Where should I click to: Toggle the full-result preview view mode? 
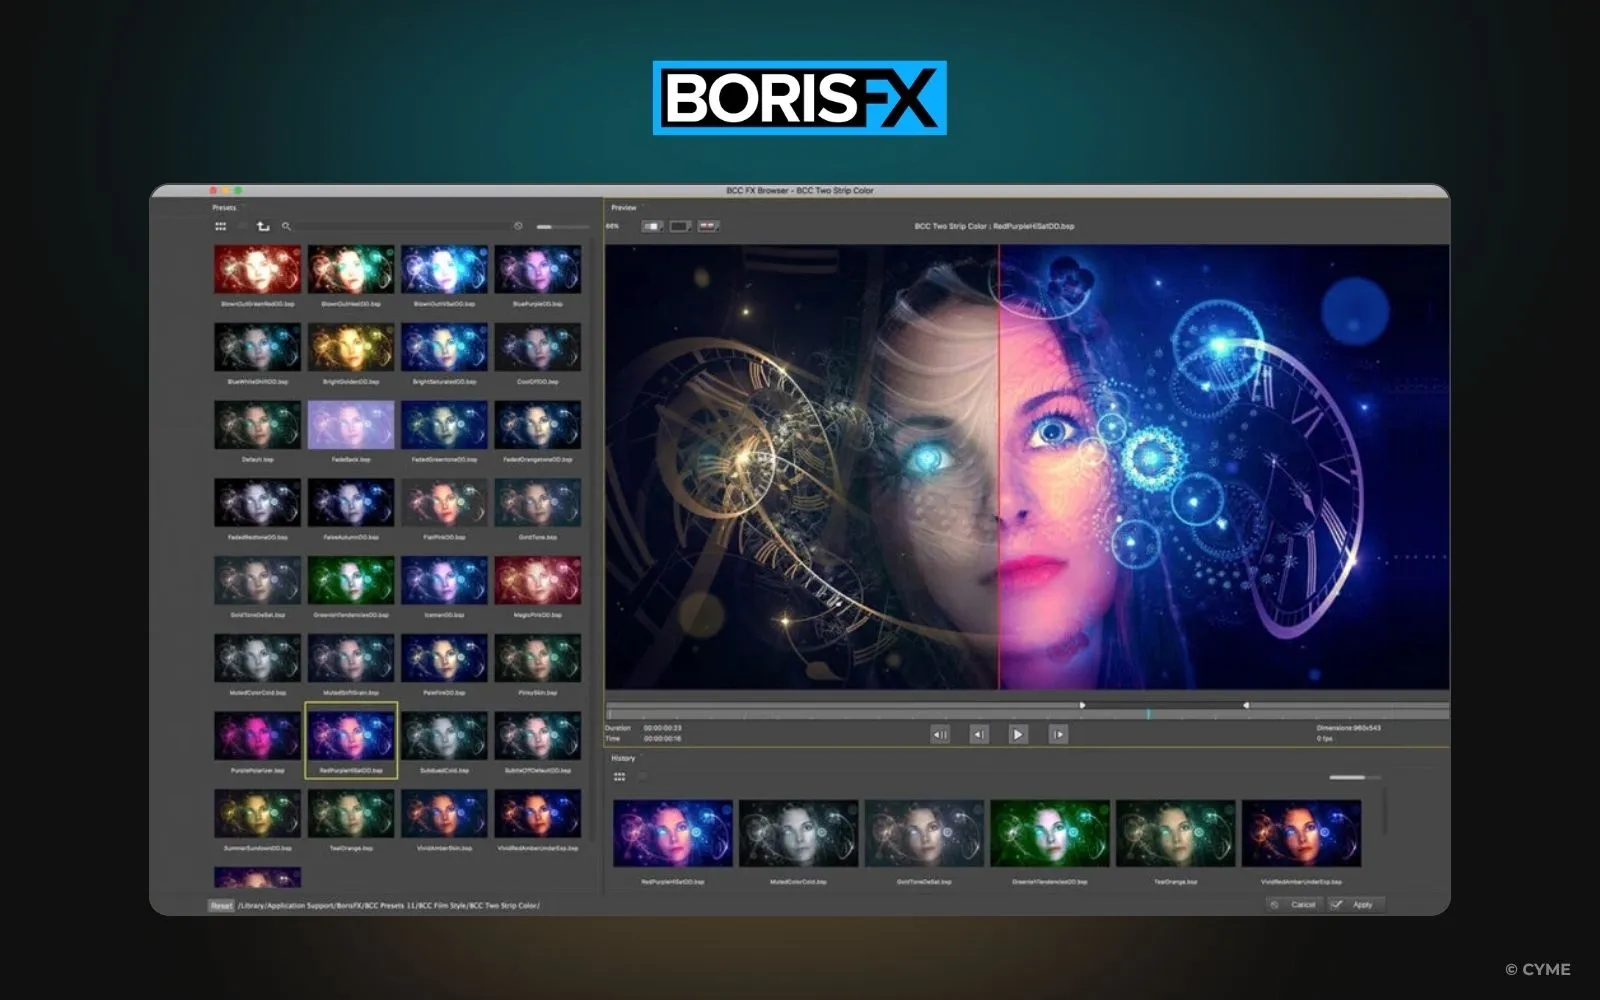click(651, 226)
